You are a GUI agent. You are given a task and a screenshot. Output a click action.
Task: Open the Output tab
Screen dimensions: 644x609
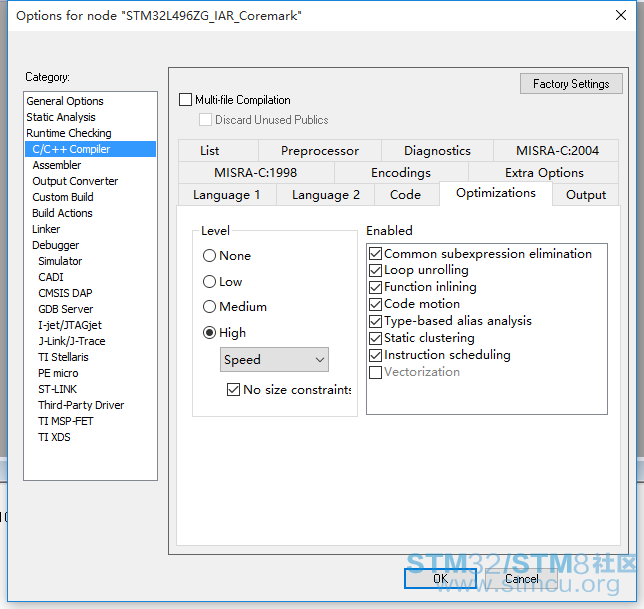[x=586, y=195]
